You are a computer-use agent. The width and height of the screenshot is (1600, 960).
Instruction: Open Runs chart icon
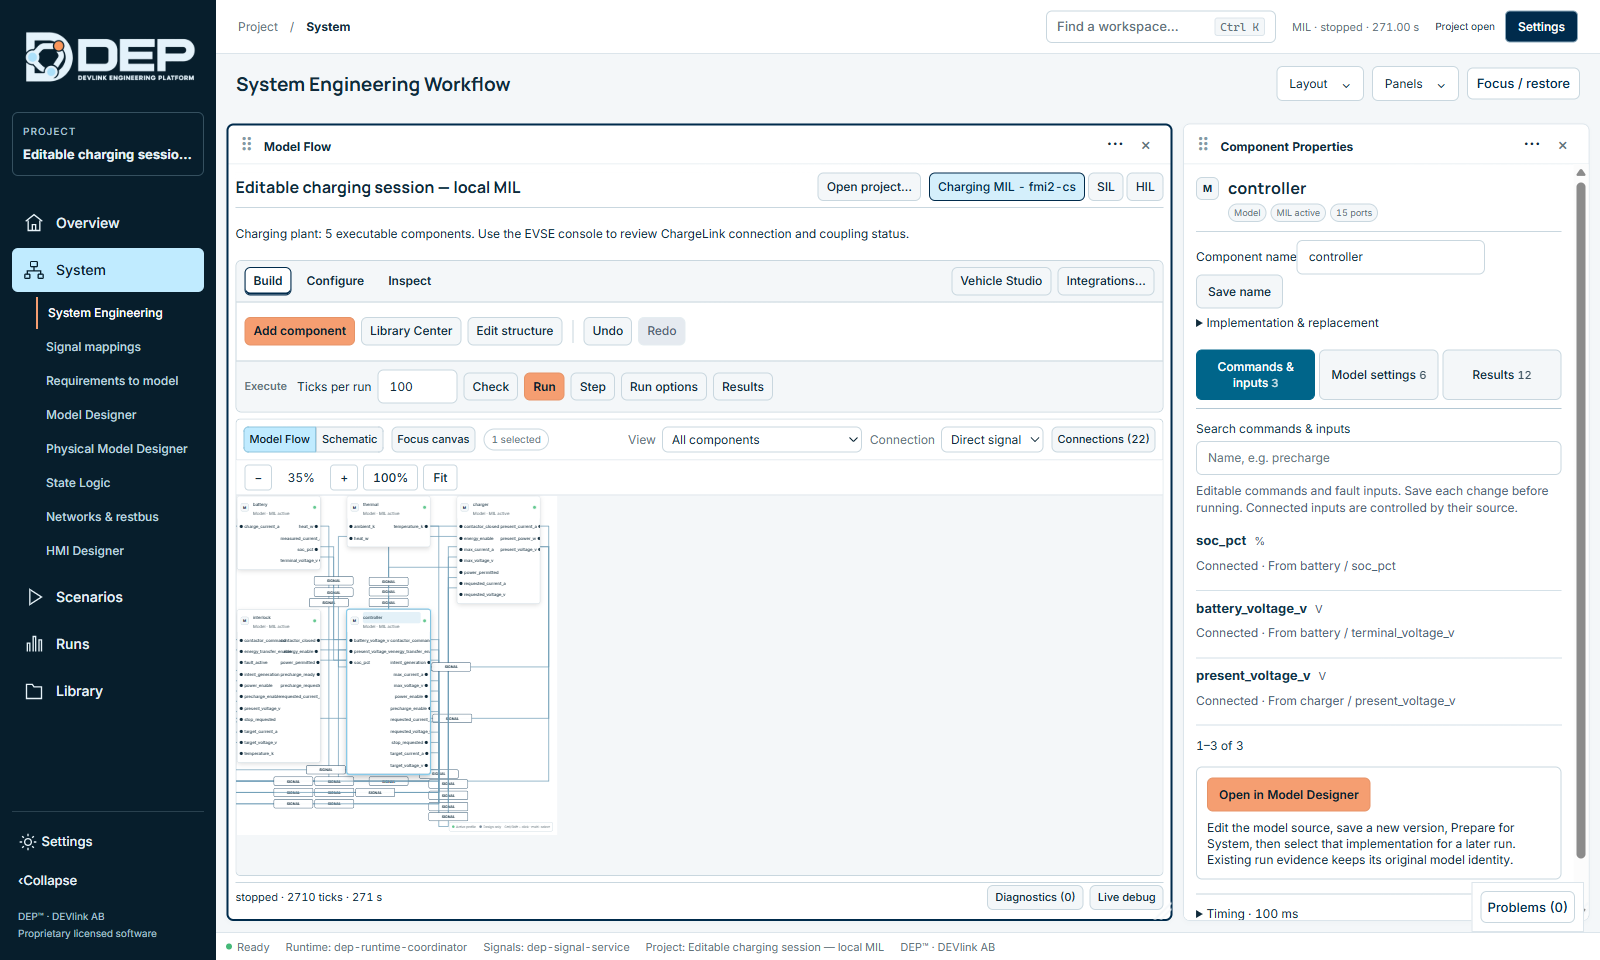point(34,644)
